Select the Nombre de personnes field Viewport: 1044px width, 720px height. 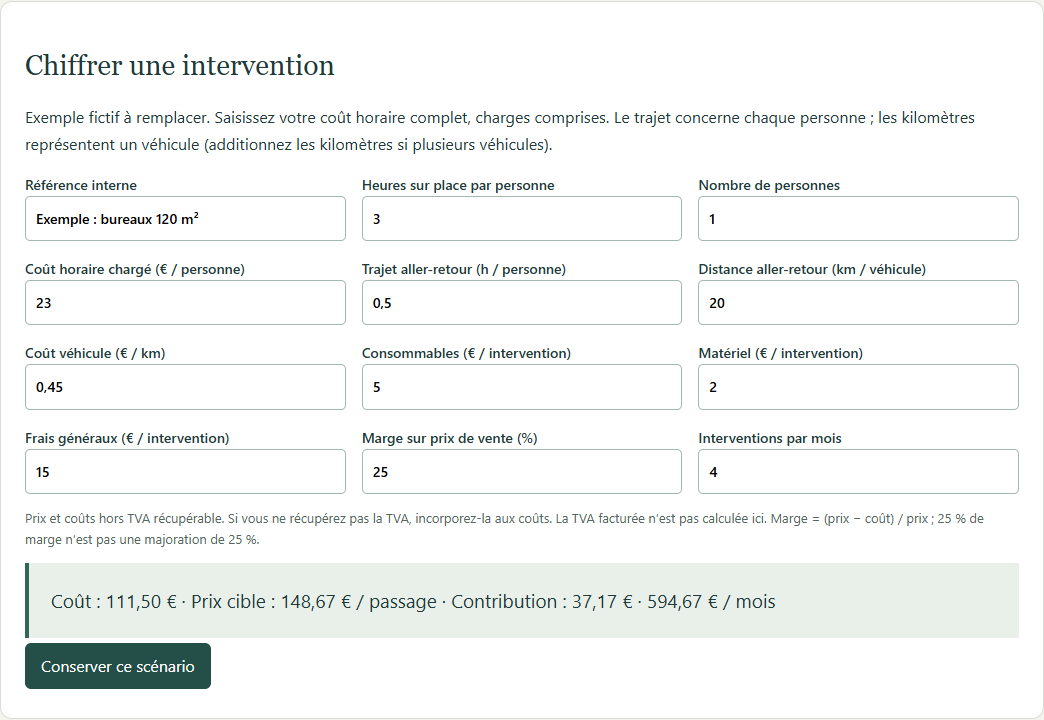858,218
